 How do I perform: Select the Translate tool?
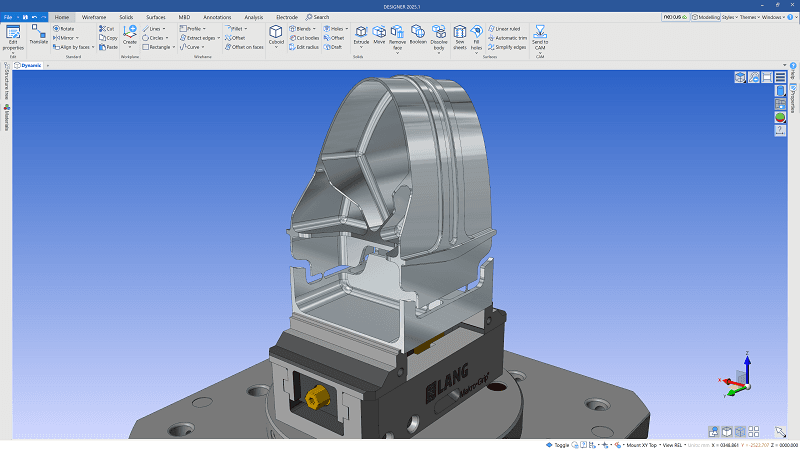tap(38, 33)
